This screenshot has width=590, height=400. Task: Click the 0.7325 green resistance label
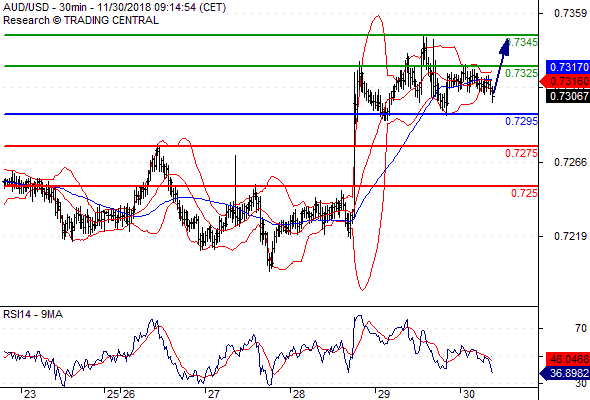521,73
